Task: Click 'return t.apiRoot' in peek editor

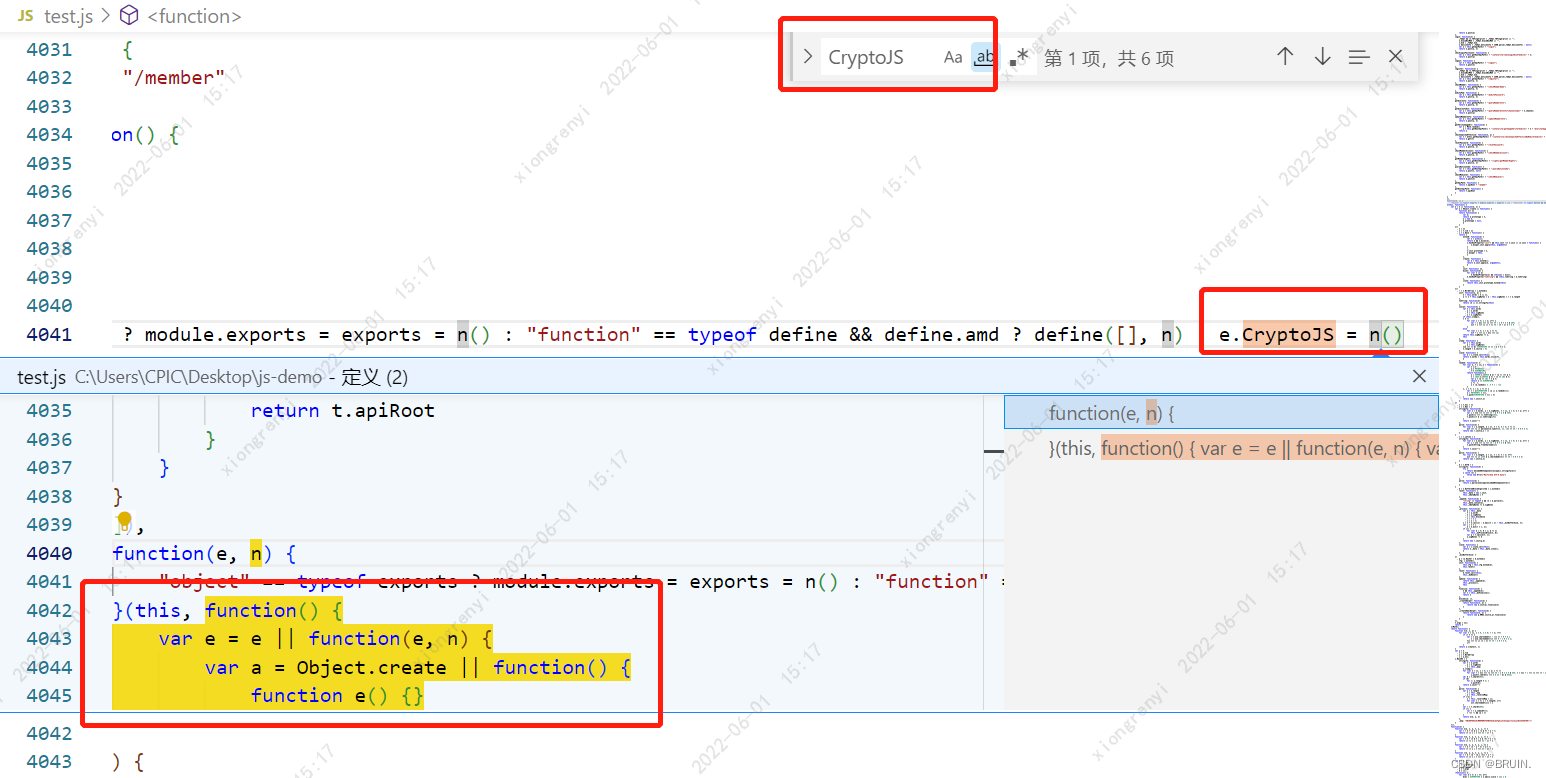Action: coord(343,410)
